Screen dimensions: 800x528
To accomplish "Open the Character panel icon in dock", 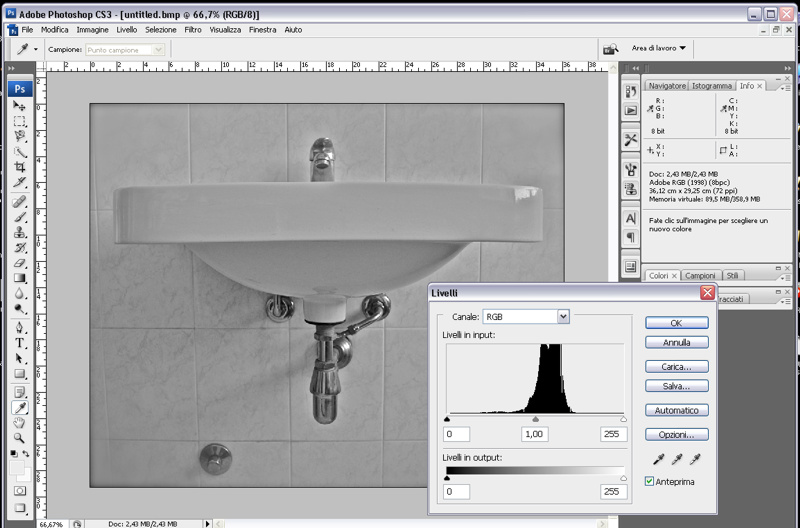I will coord(631,217).
